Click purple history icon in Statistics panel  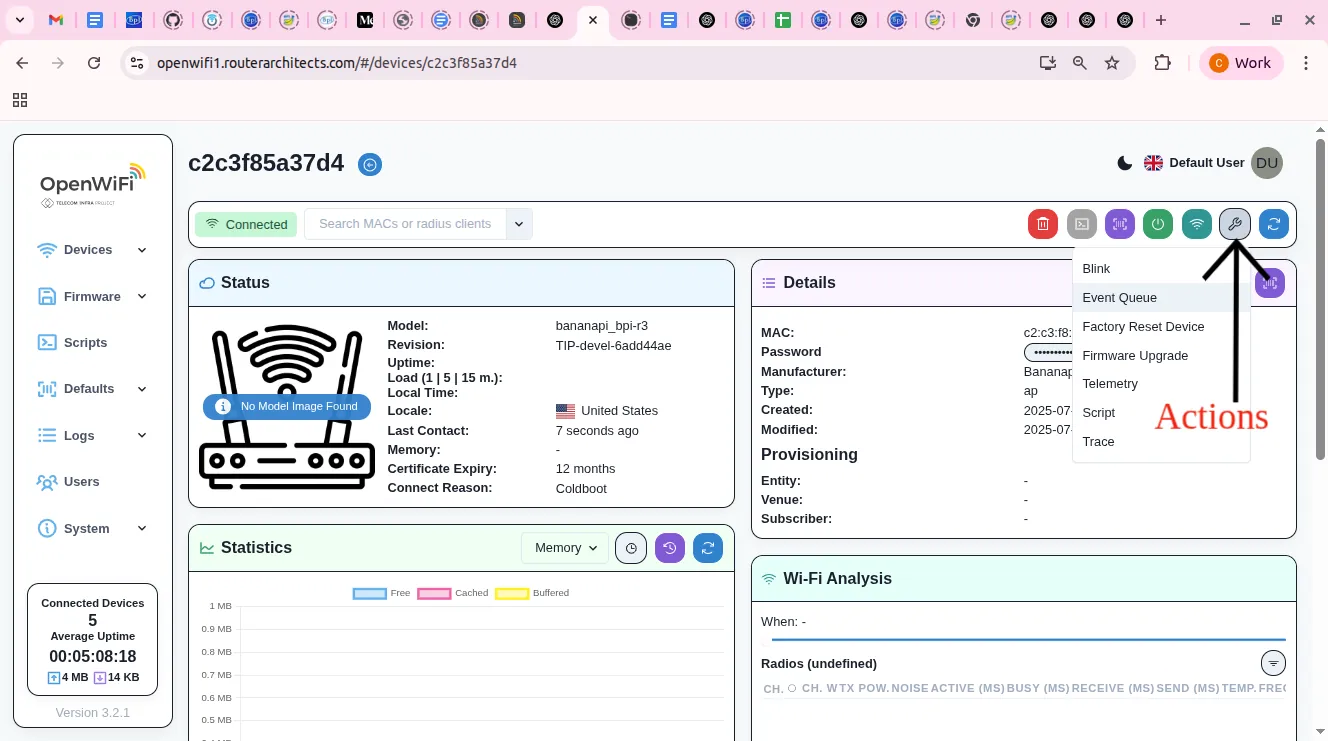[x=670, y=548]
